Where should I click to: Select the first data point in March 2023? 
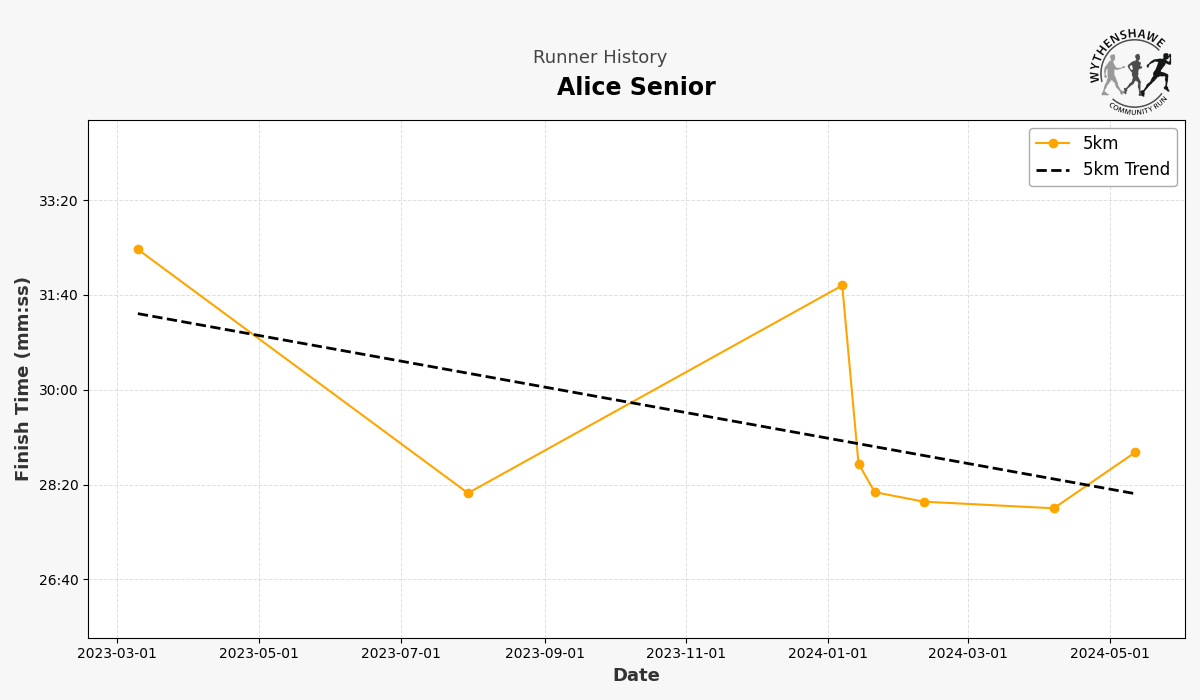[x=138, y=250]
